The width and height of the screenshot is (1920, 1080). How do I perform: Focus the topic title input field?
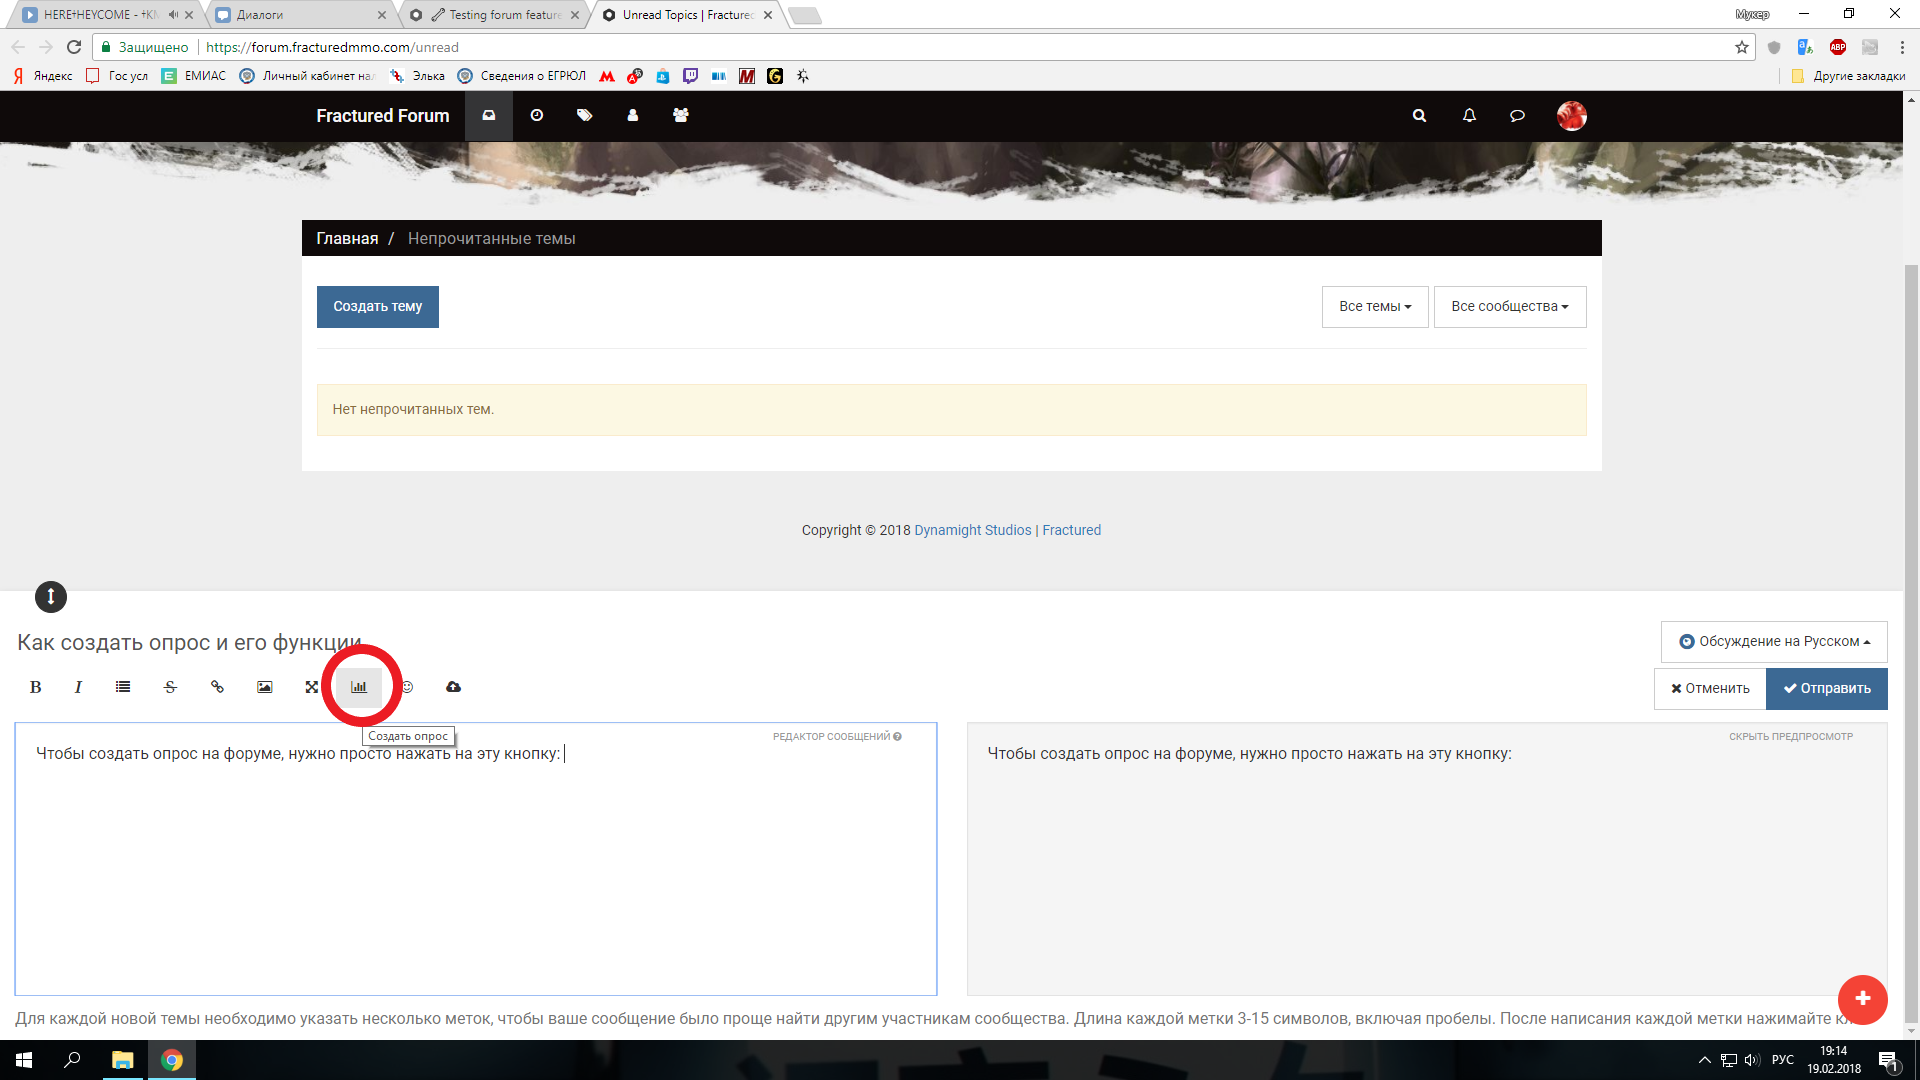(x=830, y=643)
